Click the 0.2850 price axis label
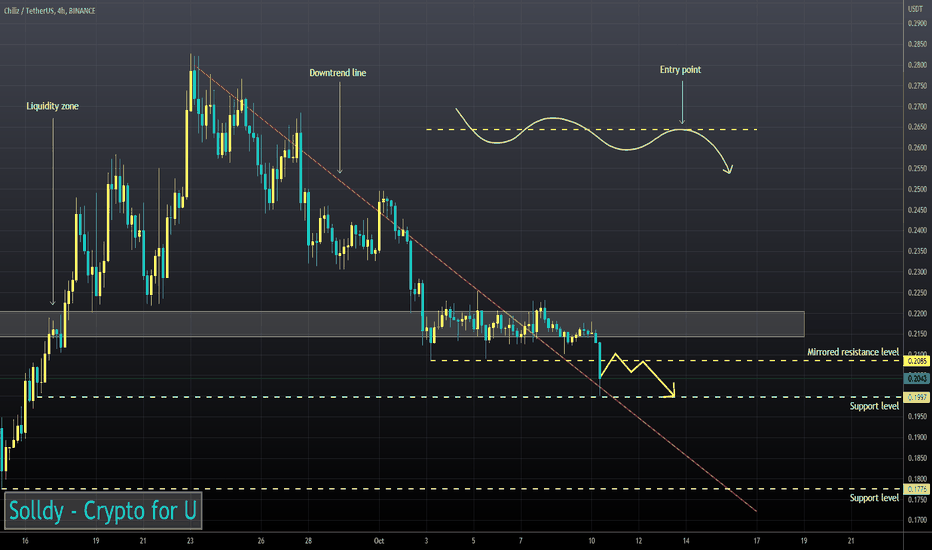This screenshot has width=932, height=550. 917,44
